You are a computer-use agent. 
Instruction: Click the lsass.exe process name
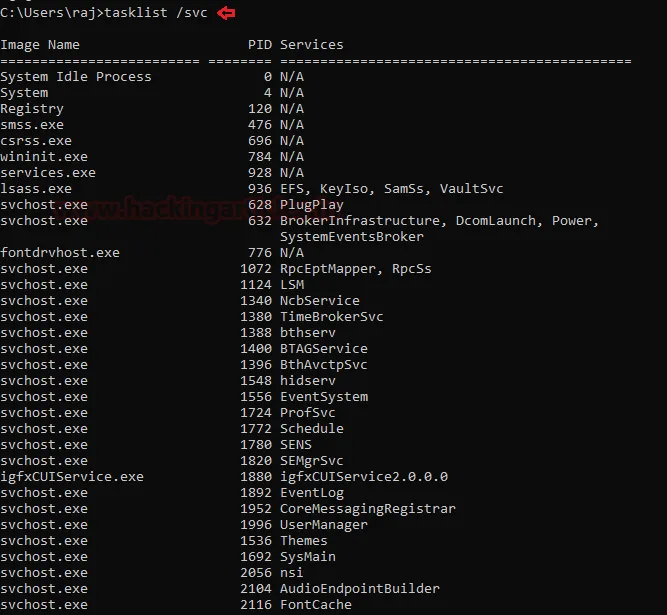click(x=36, y=189)
